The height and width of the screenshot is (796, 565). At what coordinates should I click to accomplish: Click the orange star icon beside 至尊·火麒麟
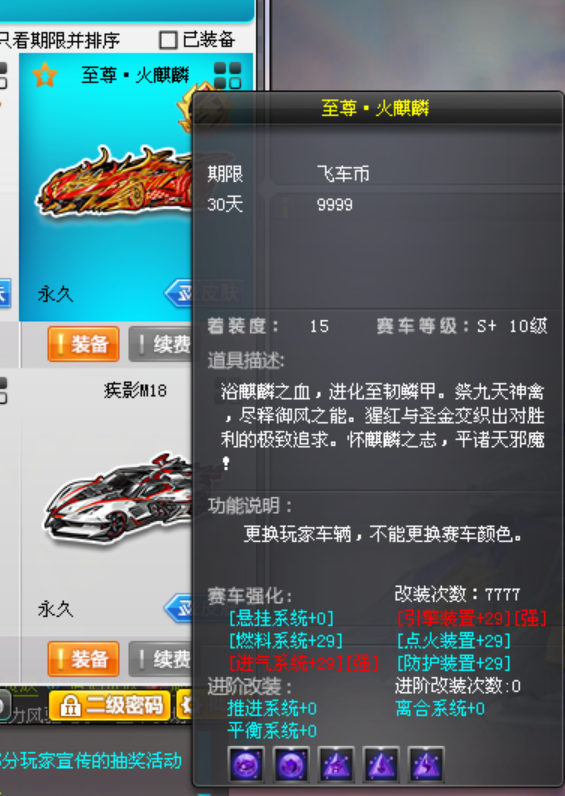(x=45, y=75)
